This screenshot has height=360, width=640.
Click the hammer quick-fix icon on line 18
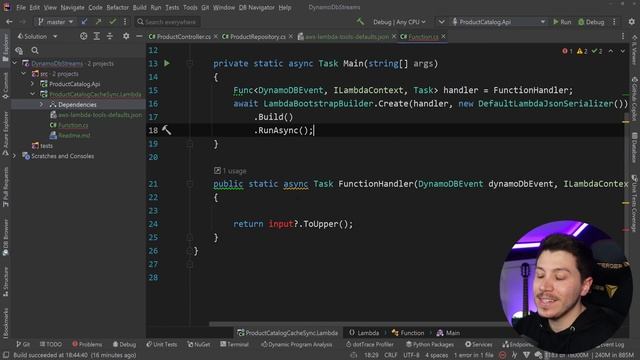point(167,130)
